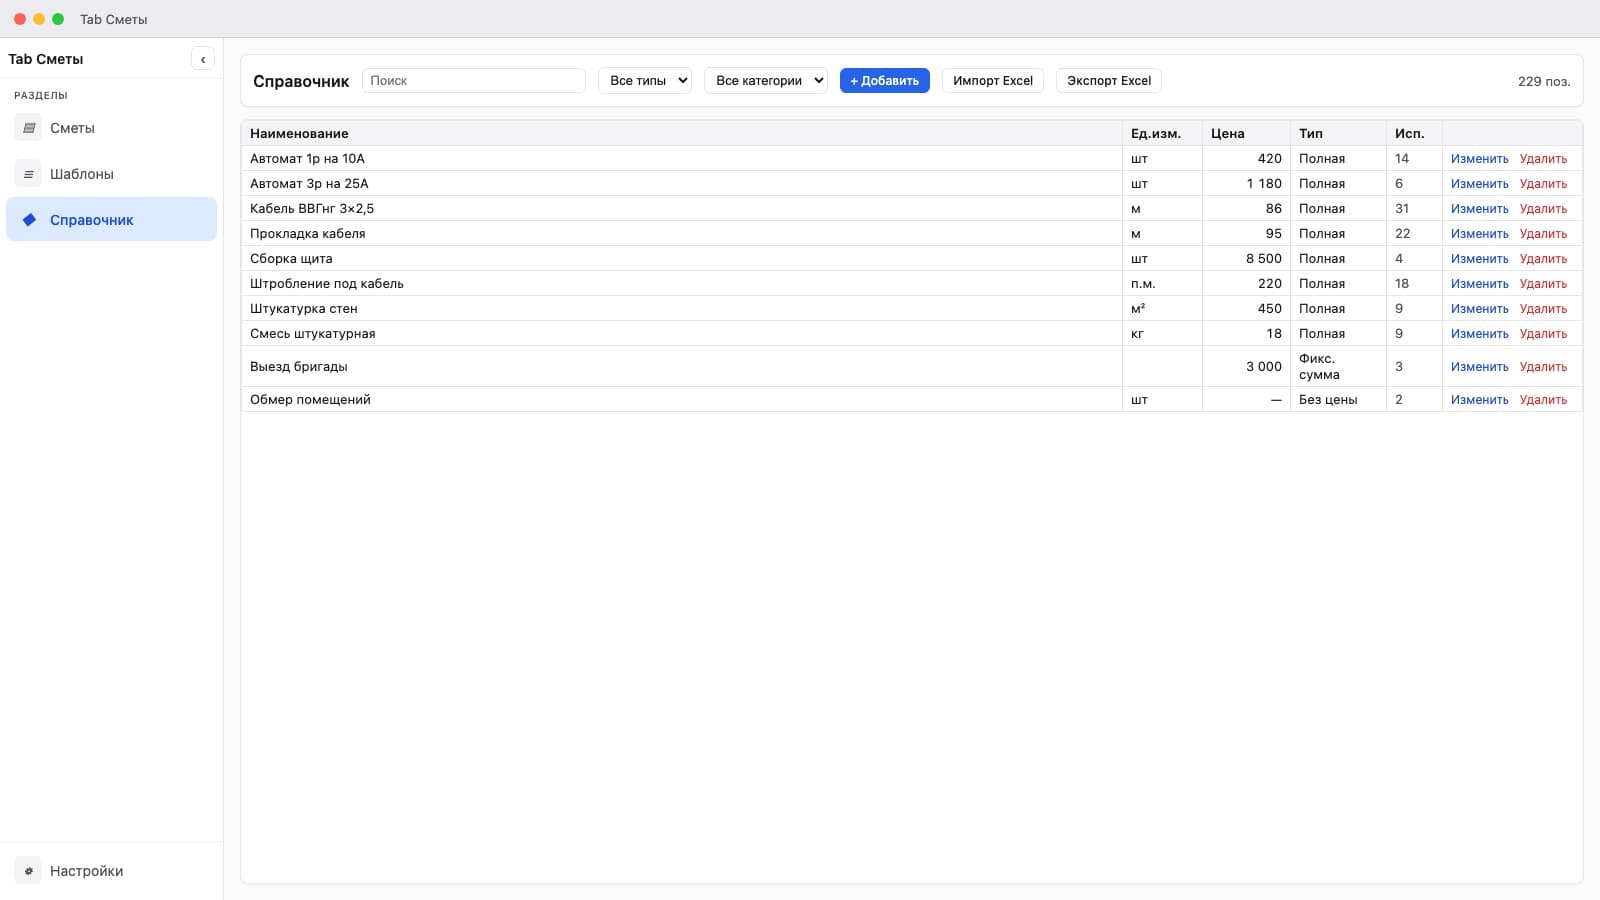Screen dimensions: 1600x900
Task: Click the 229 поз. counter
Action: [1544, 81]
